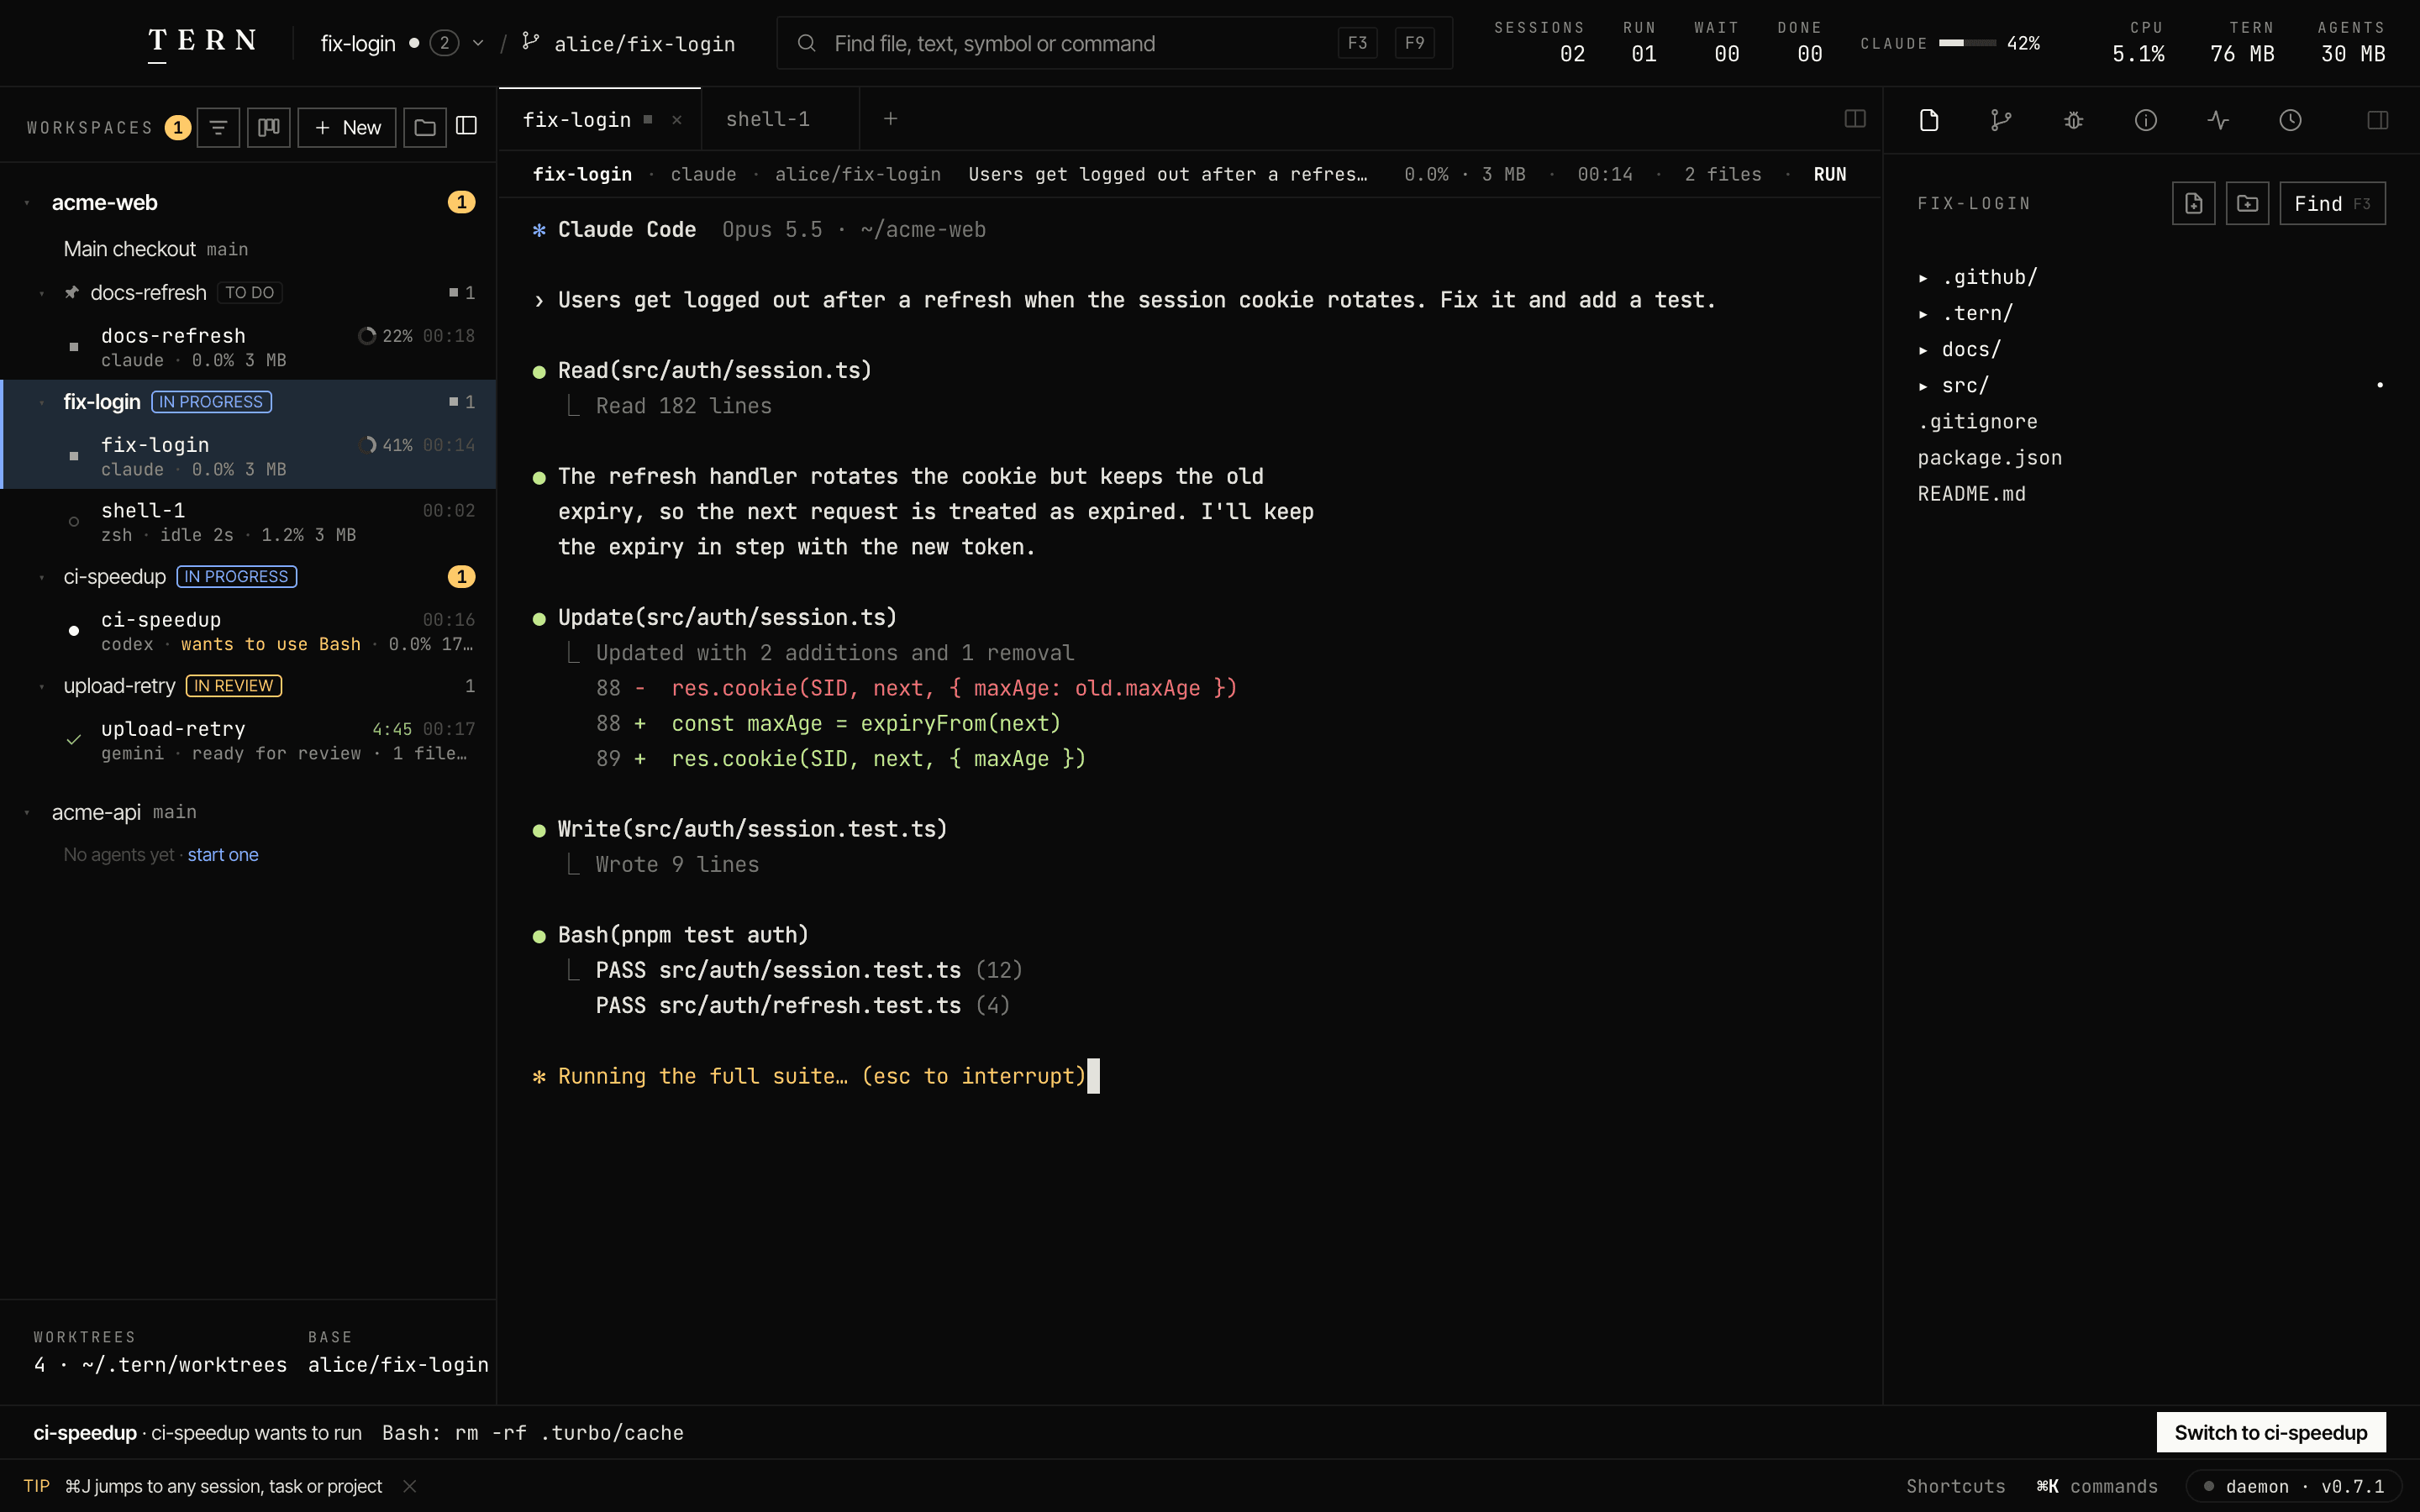Click the git branch icon near alice/fix-login

coord(531,42)
